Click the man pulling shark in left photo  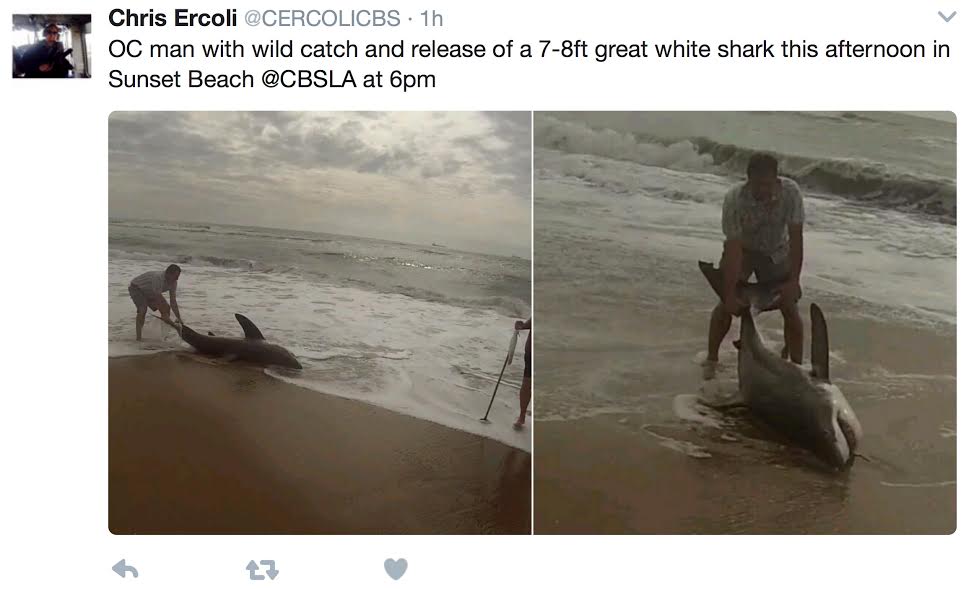[154, 301]
